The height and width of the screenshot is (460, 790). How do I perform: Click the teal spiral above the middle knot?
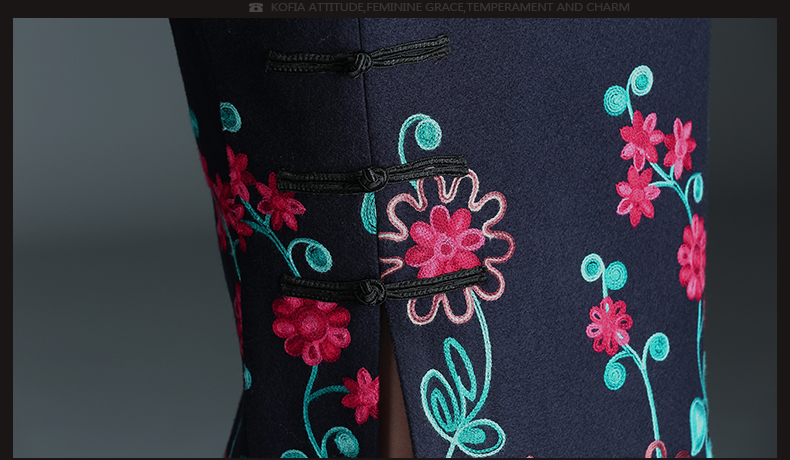tap(424, 133)
